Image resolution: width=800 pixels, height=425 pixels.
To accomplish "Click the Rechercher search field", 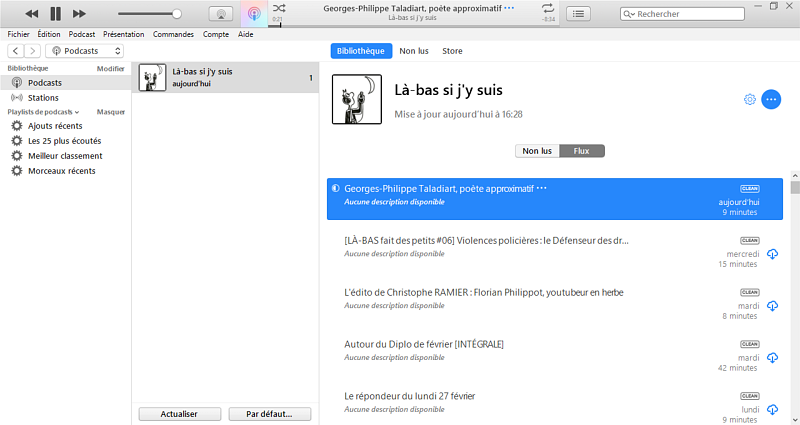I will tap(682, 14).
